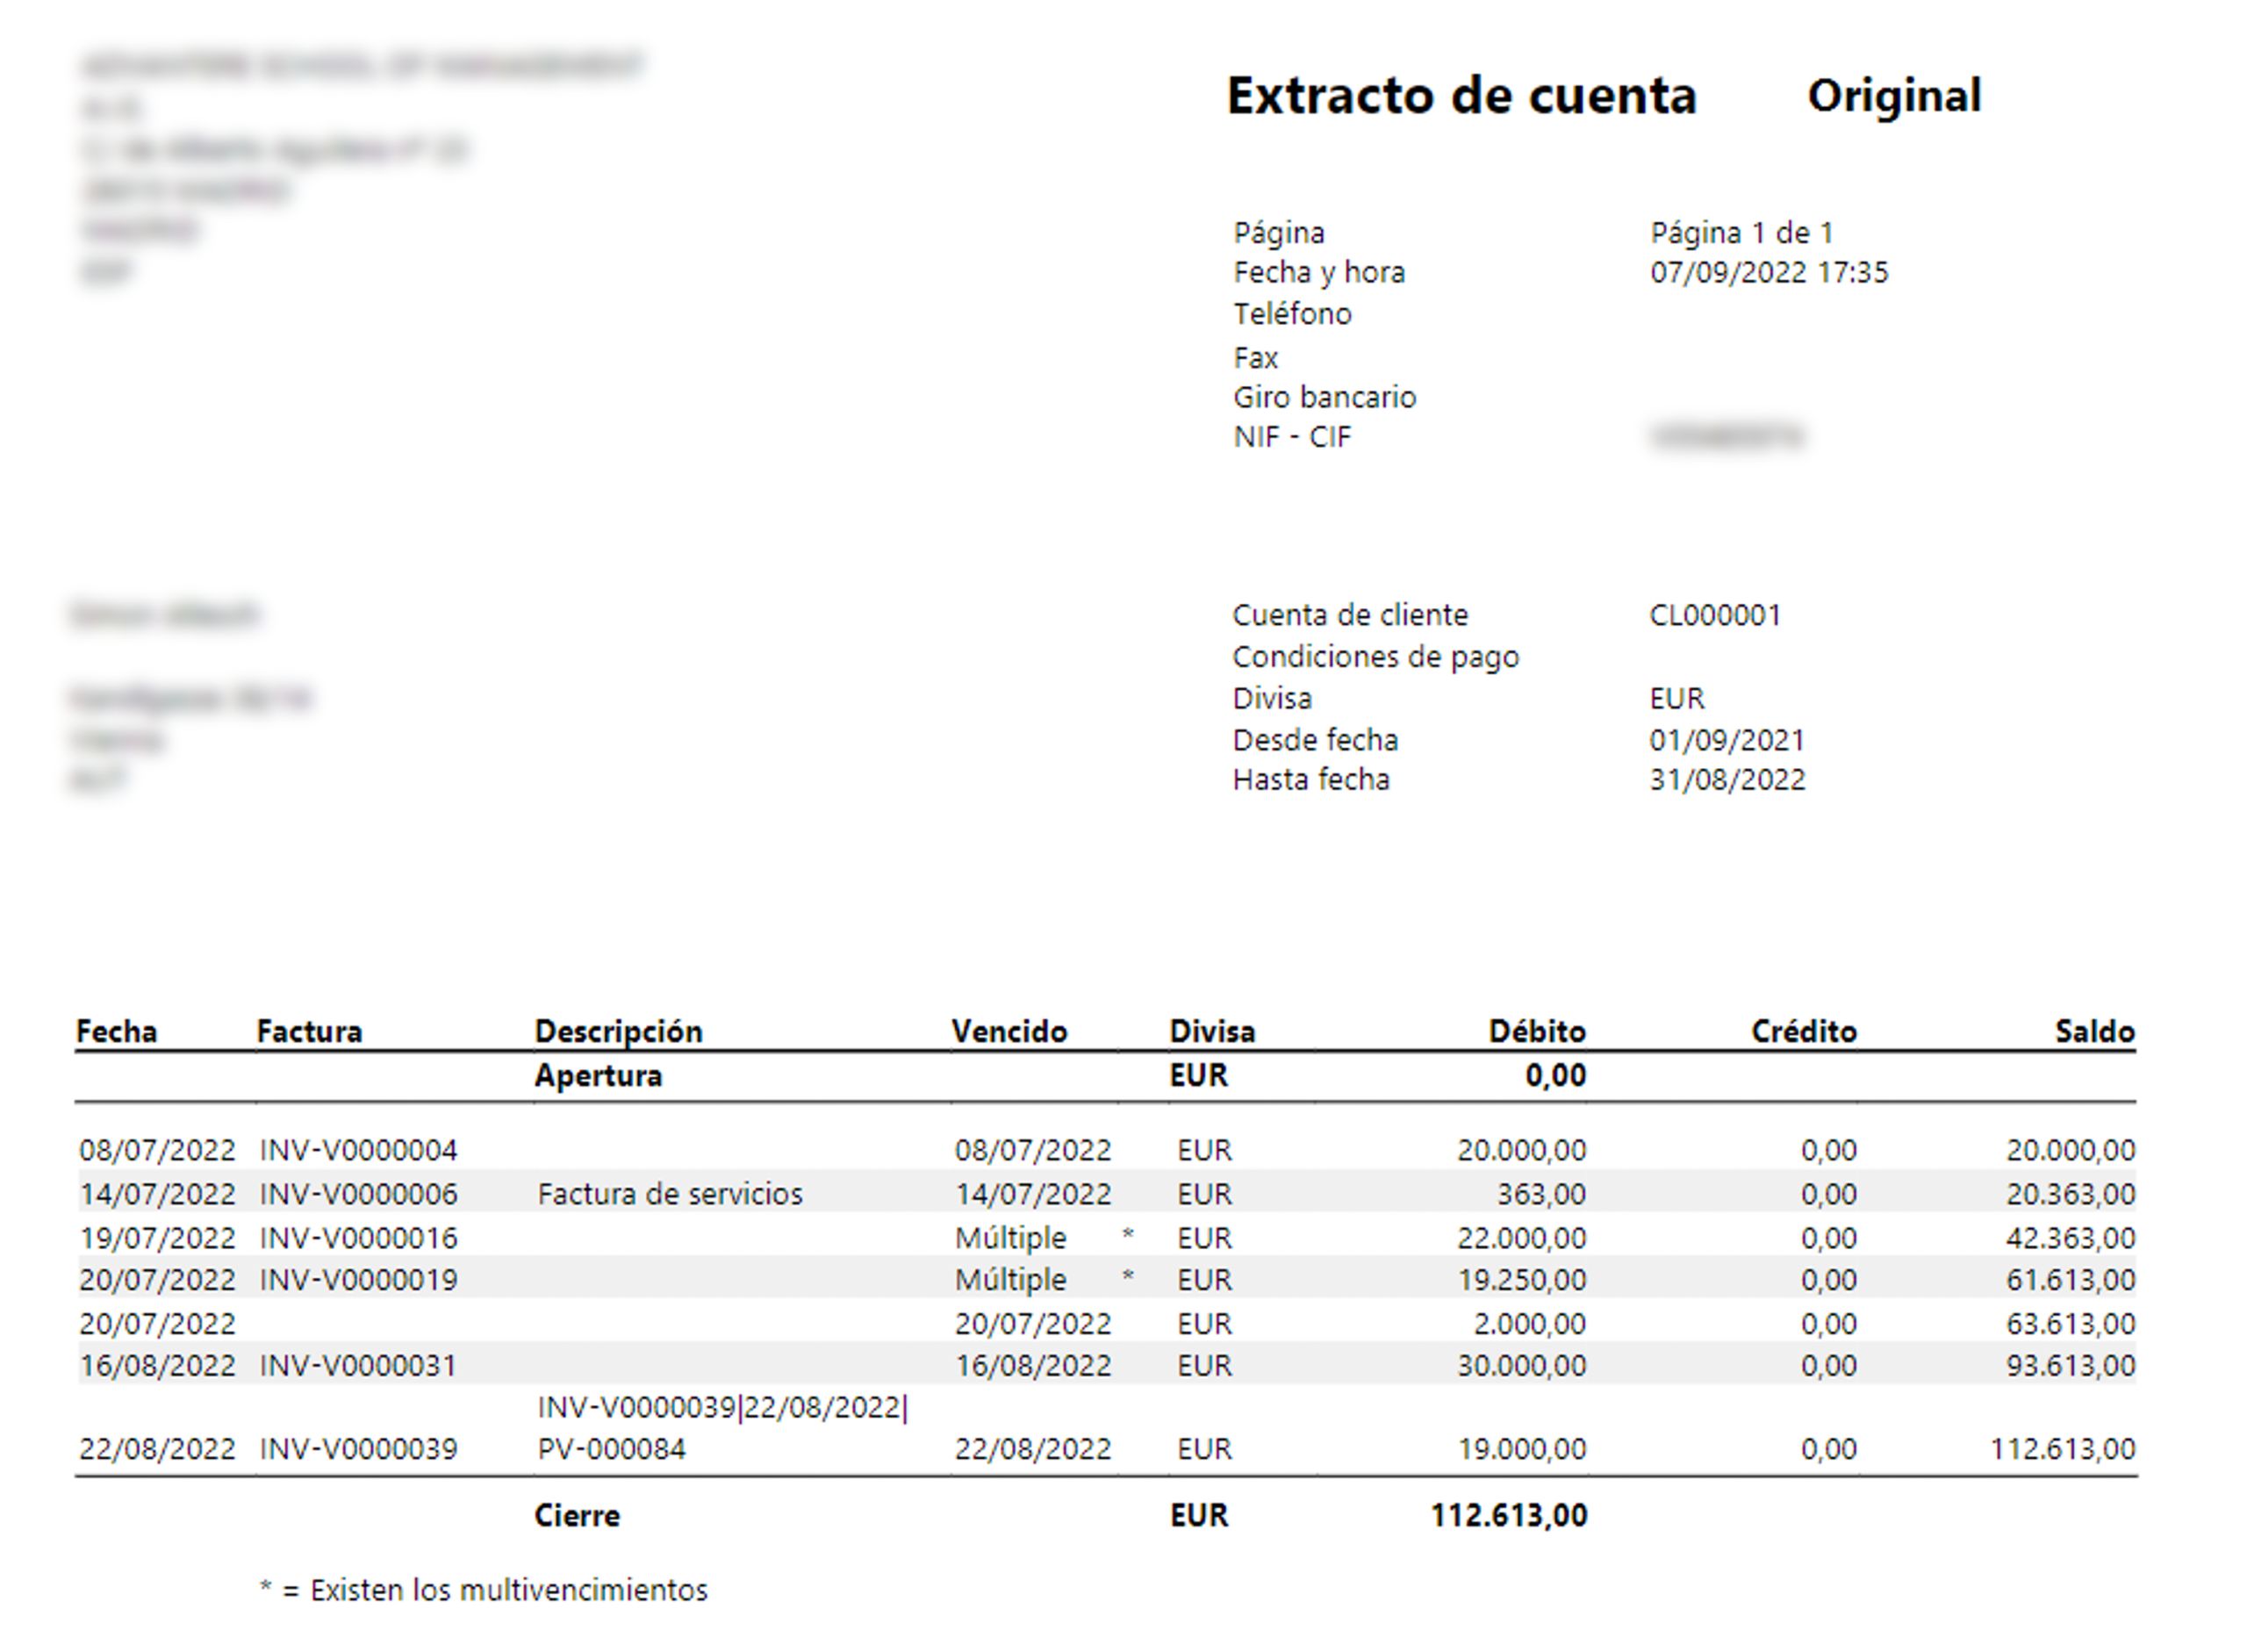This screenshot has width=2247, height=1652.
Task: Click the 'Teléfono' label
Action: (1292, 314)
